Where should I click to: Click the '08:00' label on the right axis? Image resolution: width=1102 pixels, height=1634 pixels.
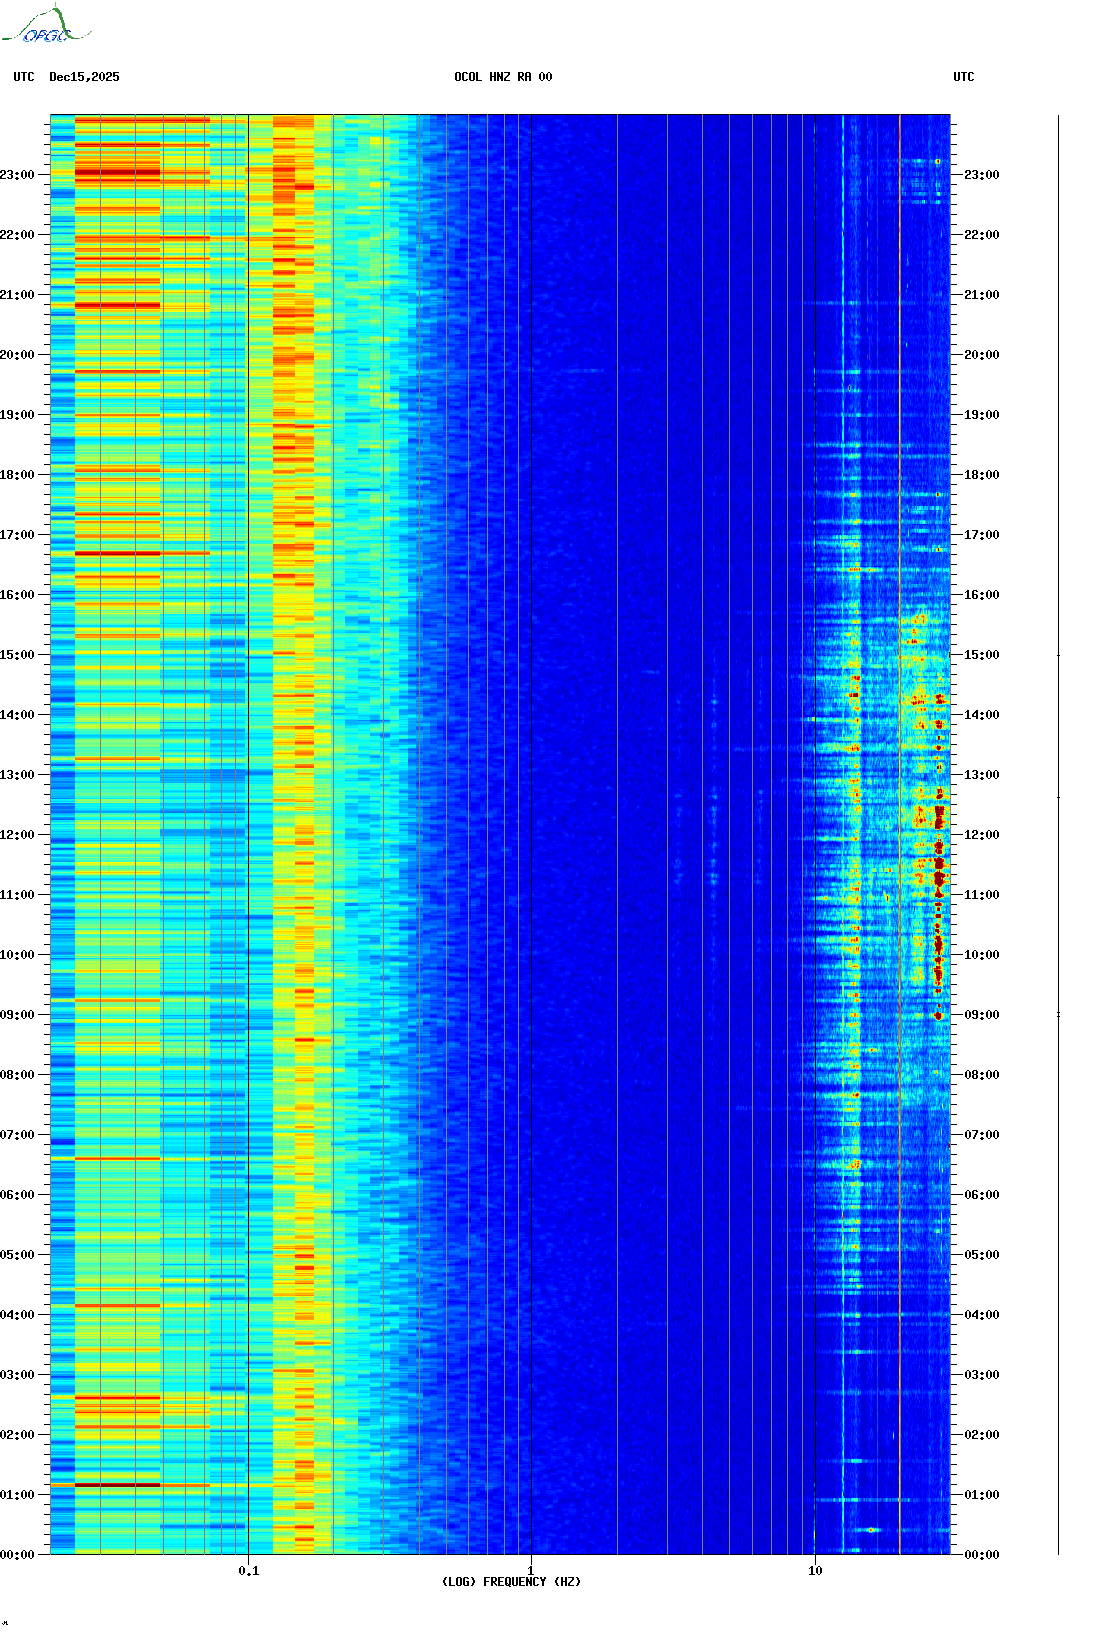[x=982, y=1075]
